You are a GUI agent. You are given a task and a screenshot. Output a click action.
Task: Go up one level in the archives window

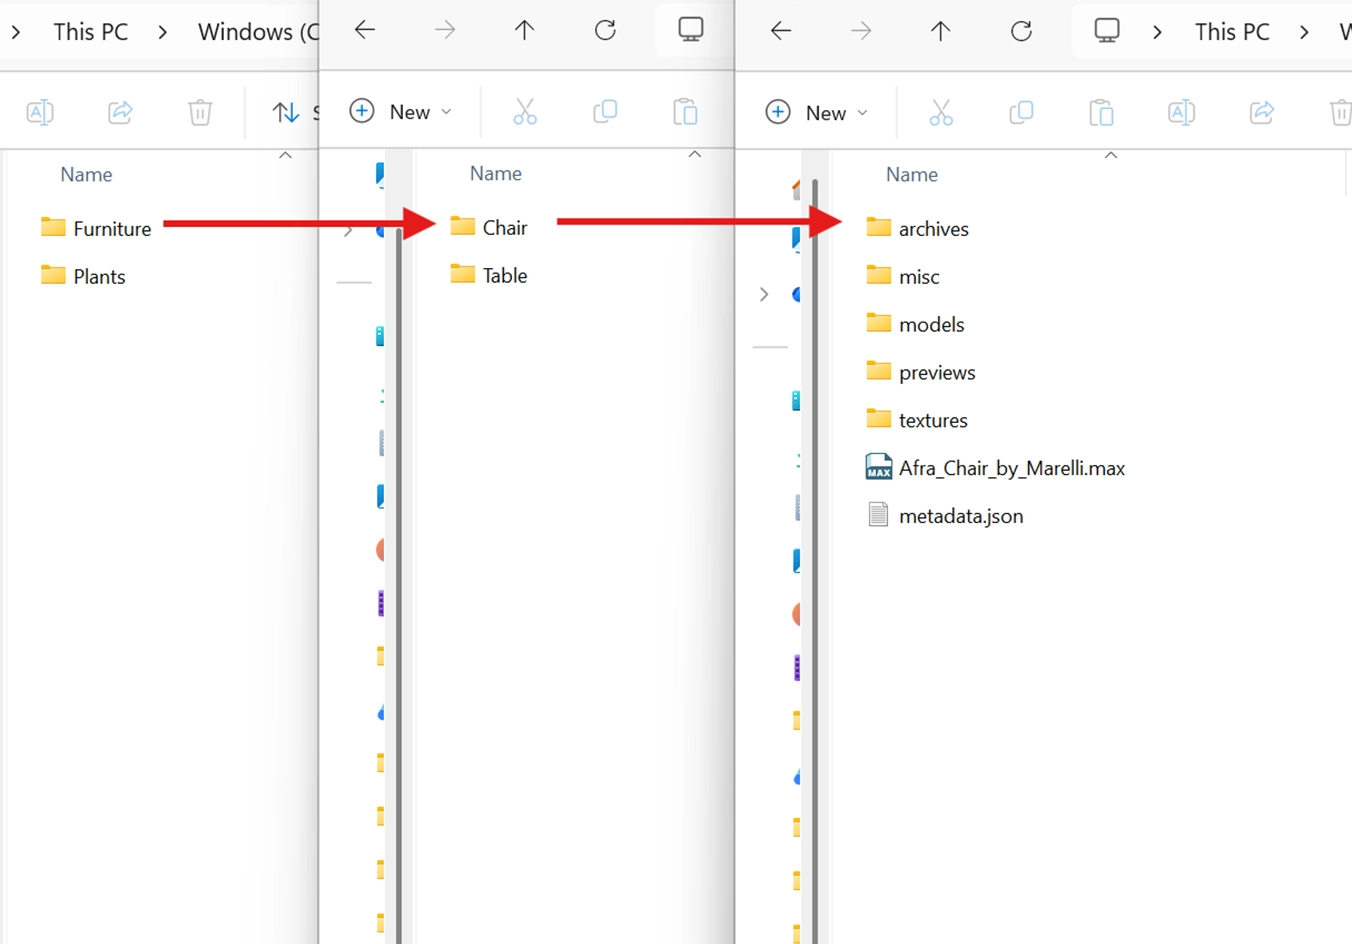point(940,31)
